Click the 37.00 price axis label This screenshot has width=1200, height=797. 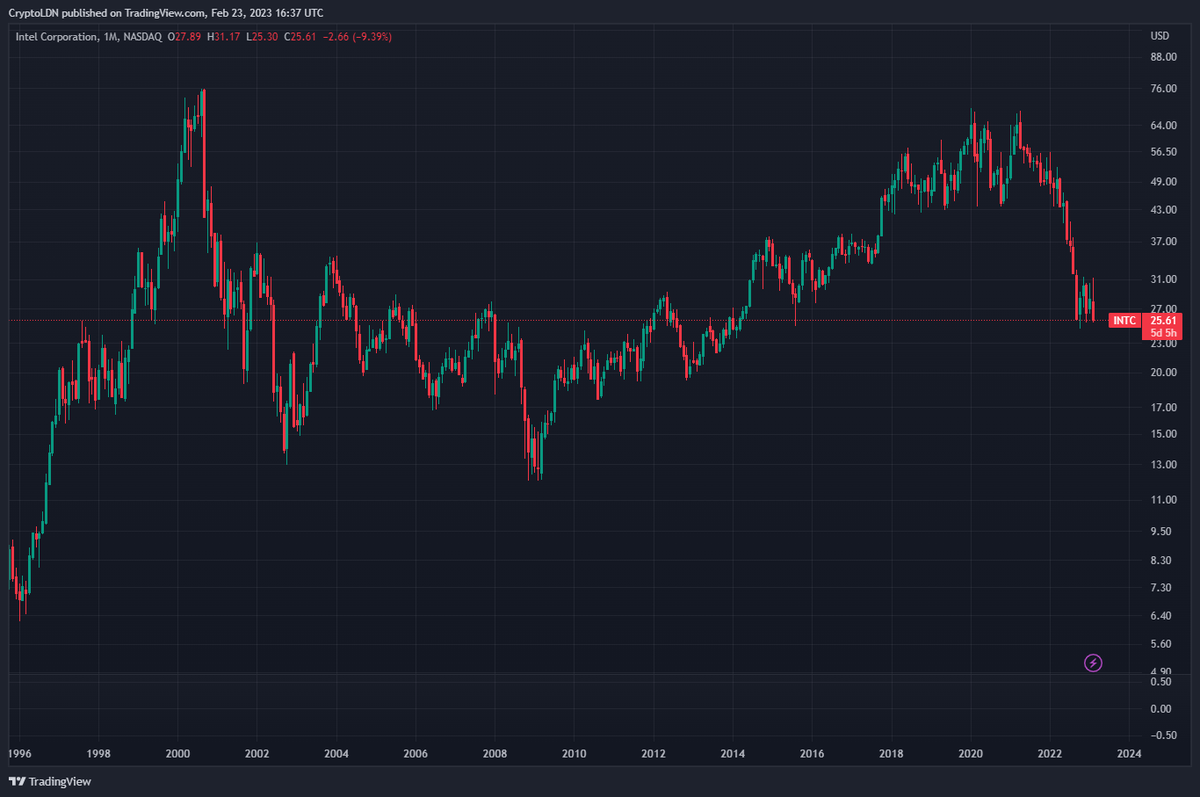click(x=1162, y=242)
